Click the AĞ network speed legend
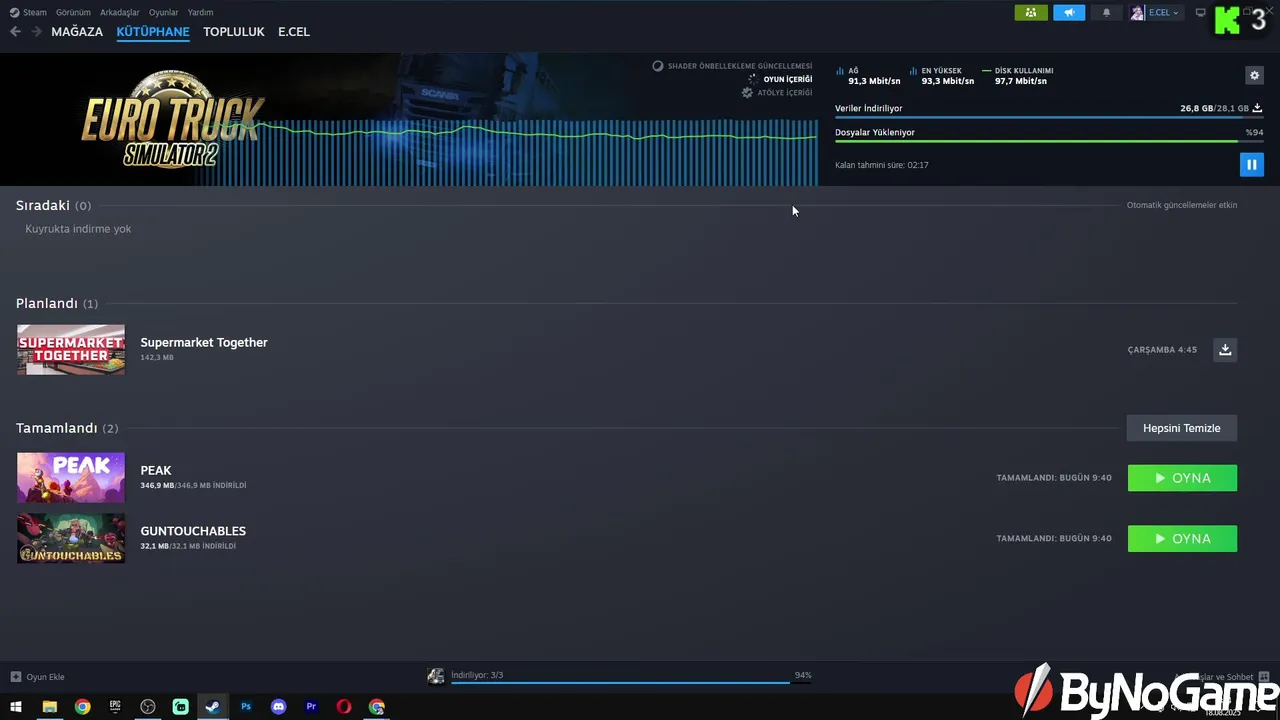Viewport: 1280px width, 720px height. [x=868, y=76]
